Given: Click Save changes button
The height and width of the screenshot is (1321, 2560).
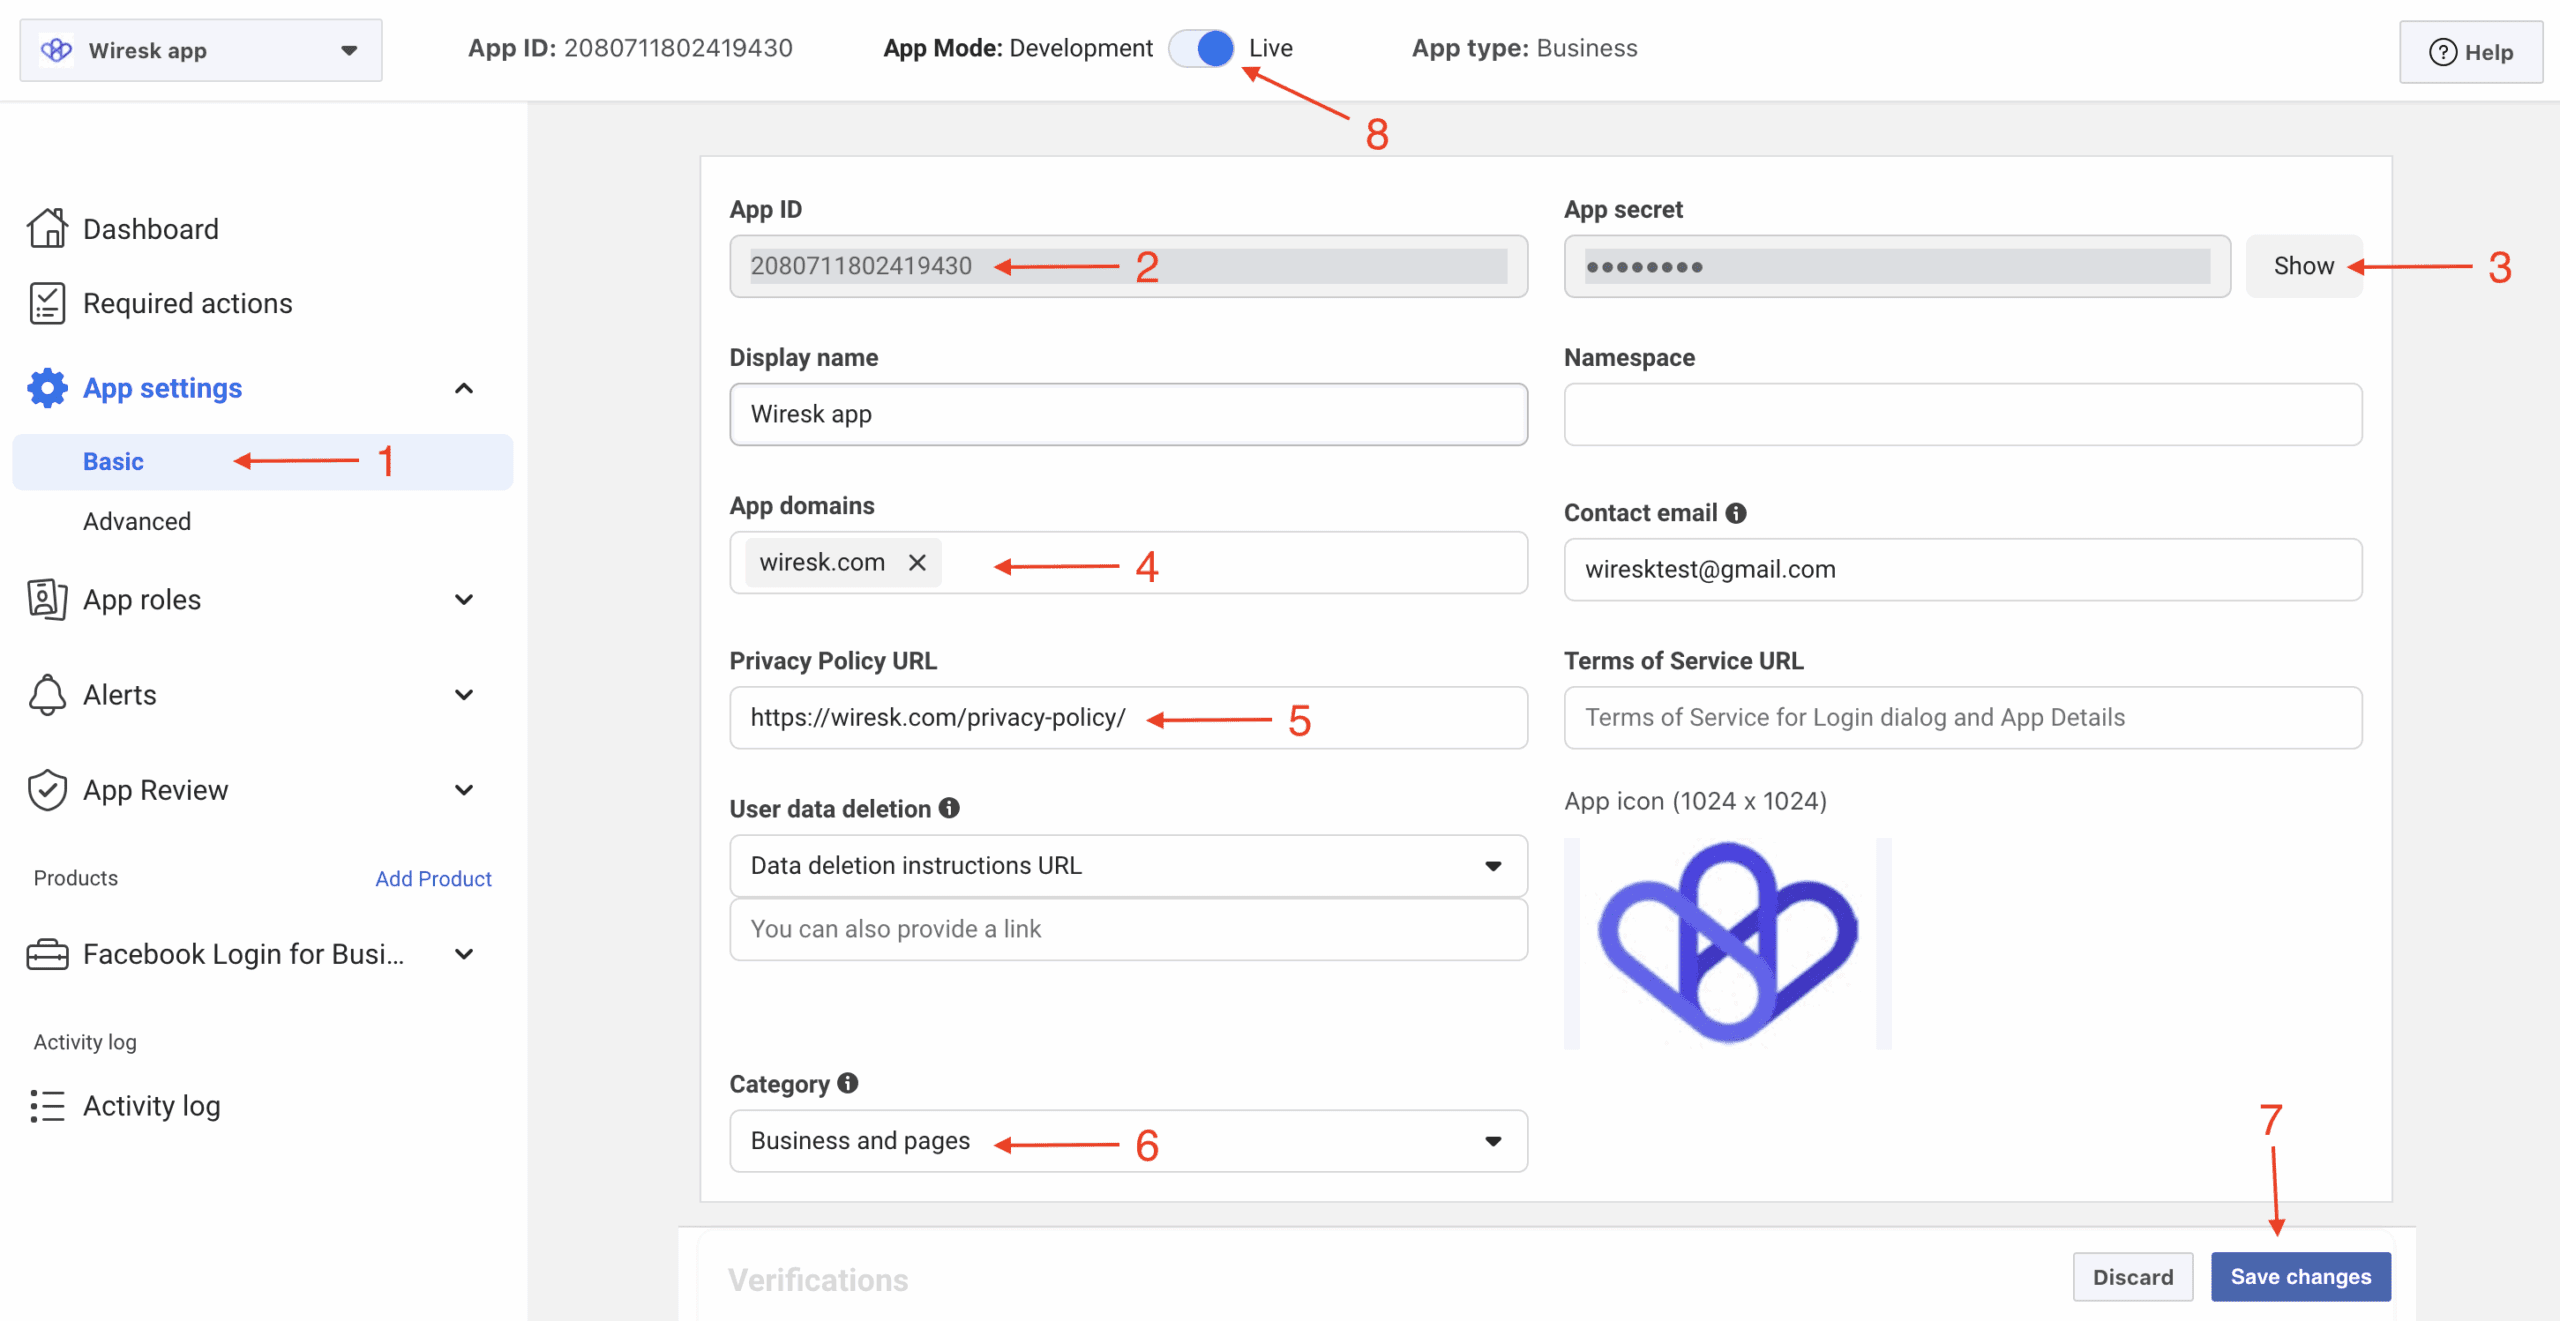Looking at the screenshot, I should click(x=2300, y=1277).
